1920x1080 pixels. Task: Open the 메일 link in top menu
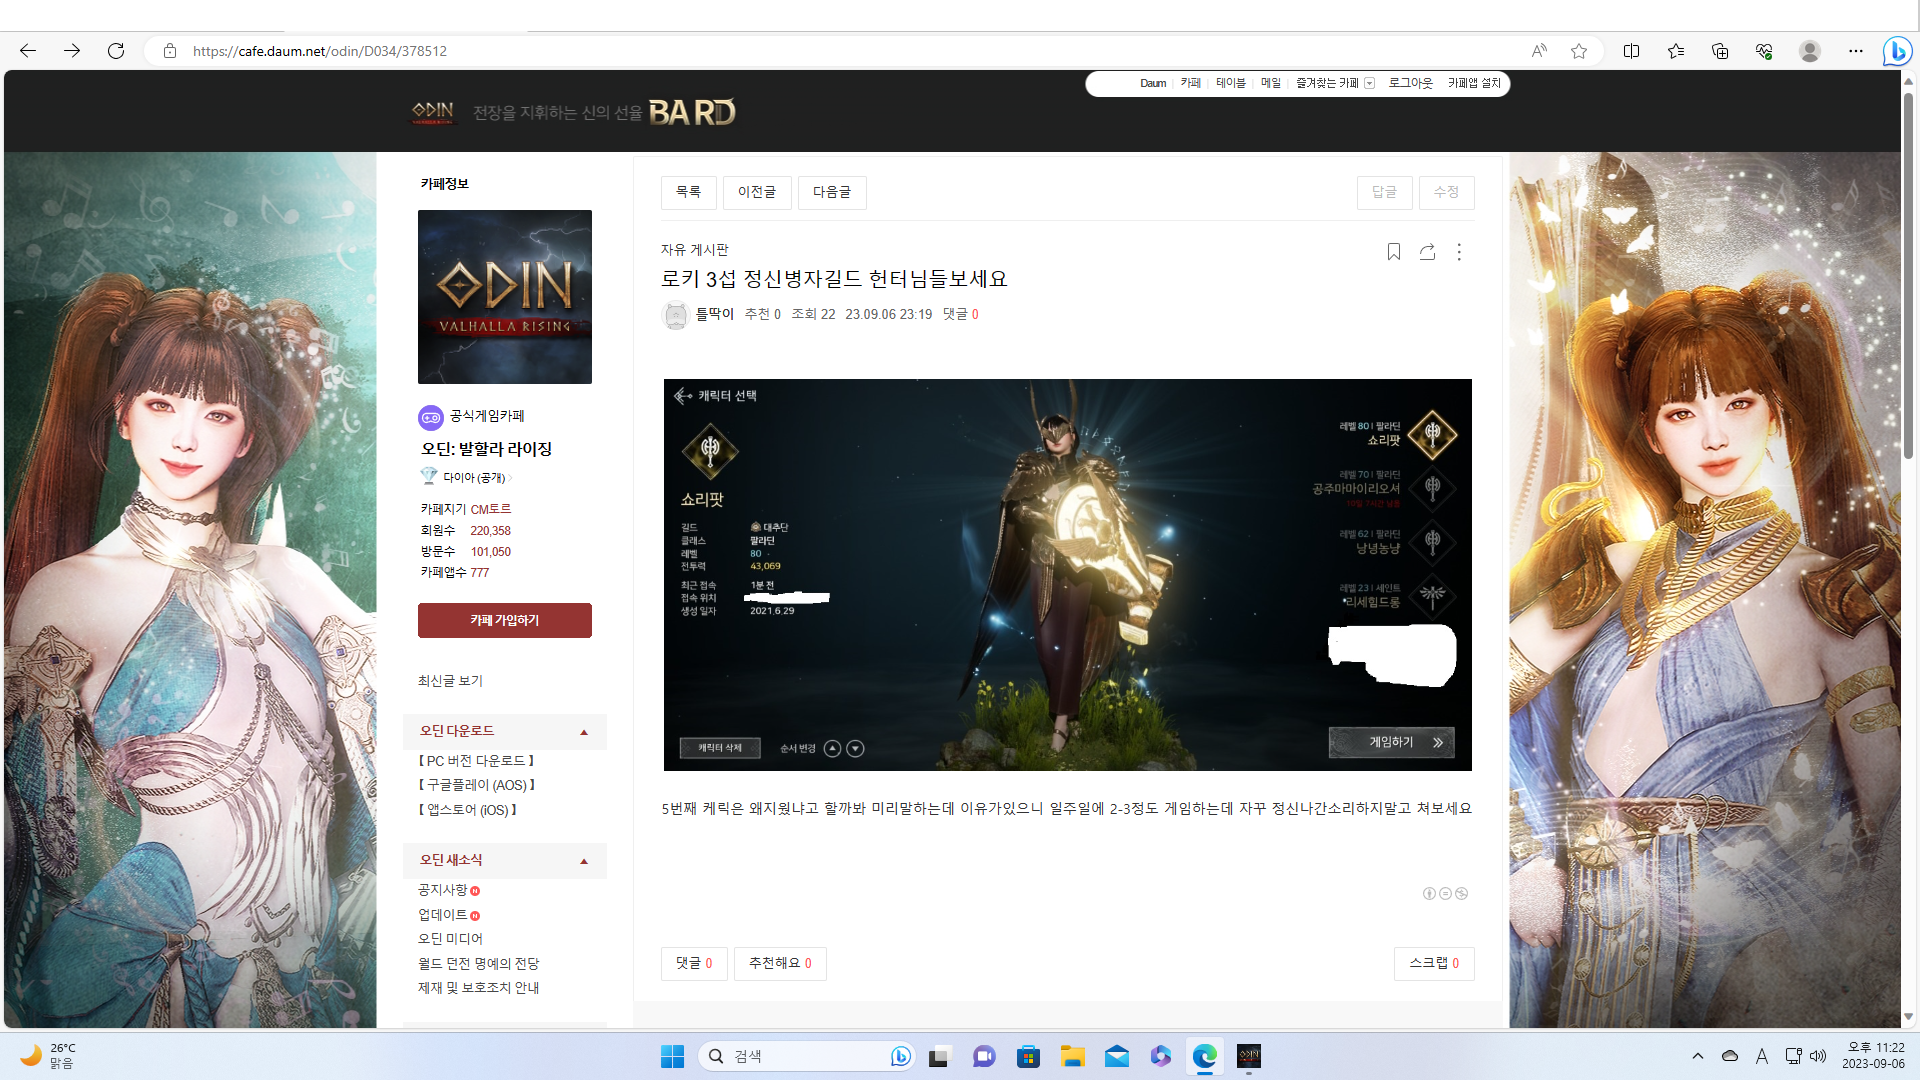[1271, 83]
